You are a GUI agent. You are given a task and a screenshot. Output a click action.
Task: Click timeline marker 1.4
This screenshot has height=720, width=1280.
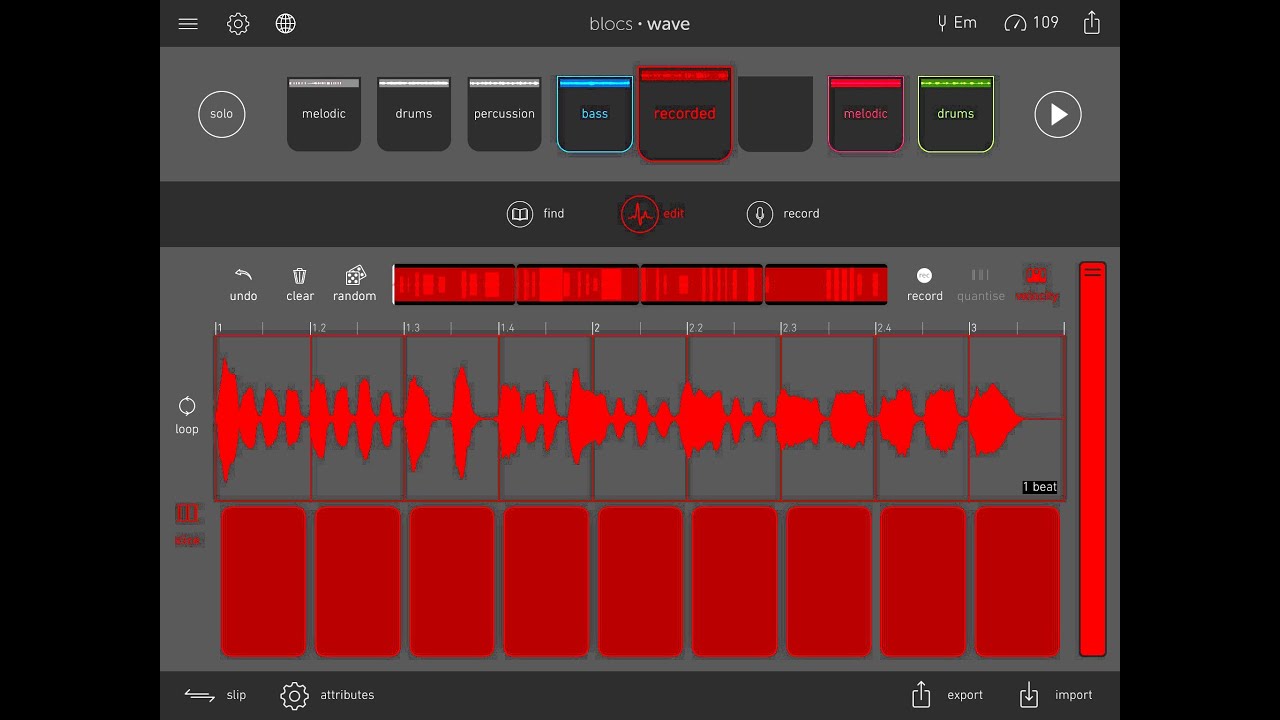coord(507,328)
